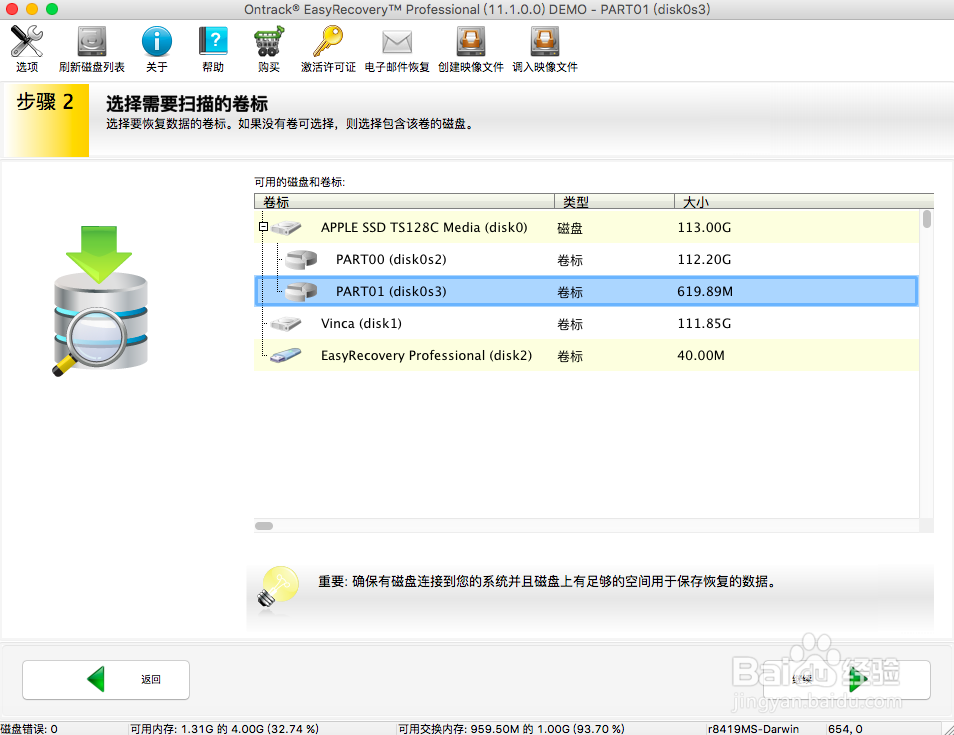Click the continue button with green arrow
Image resolution: width=954 pixels, height=735 pixels.
point(846,680)
